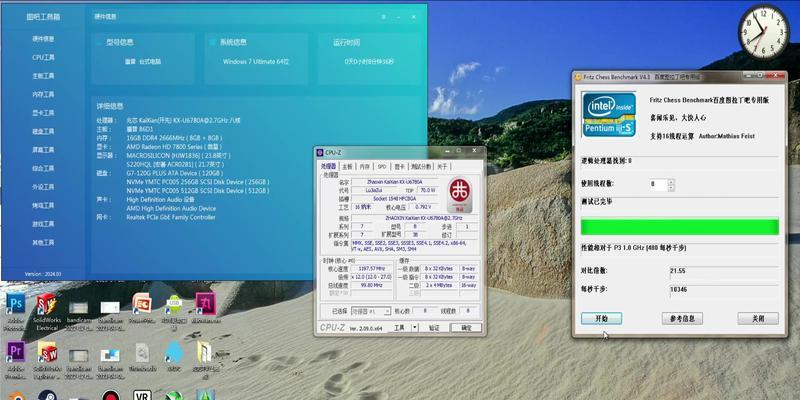
Task: Open the SolidWorks folder shortcut icon
Action: point(47,352)
